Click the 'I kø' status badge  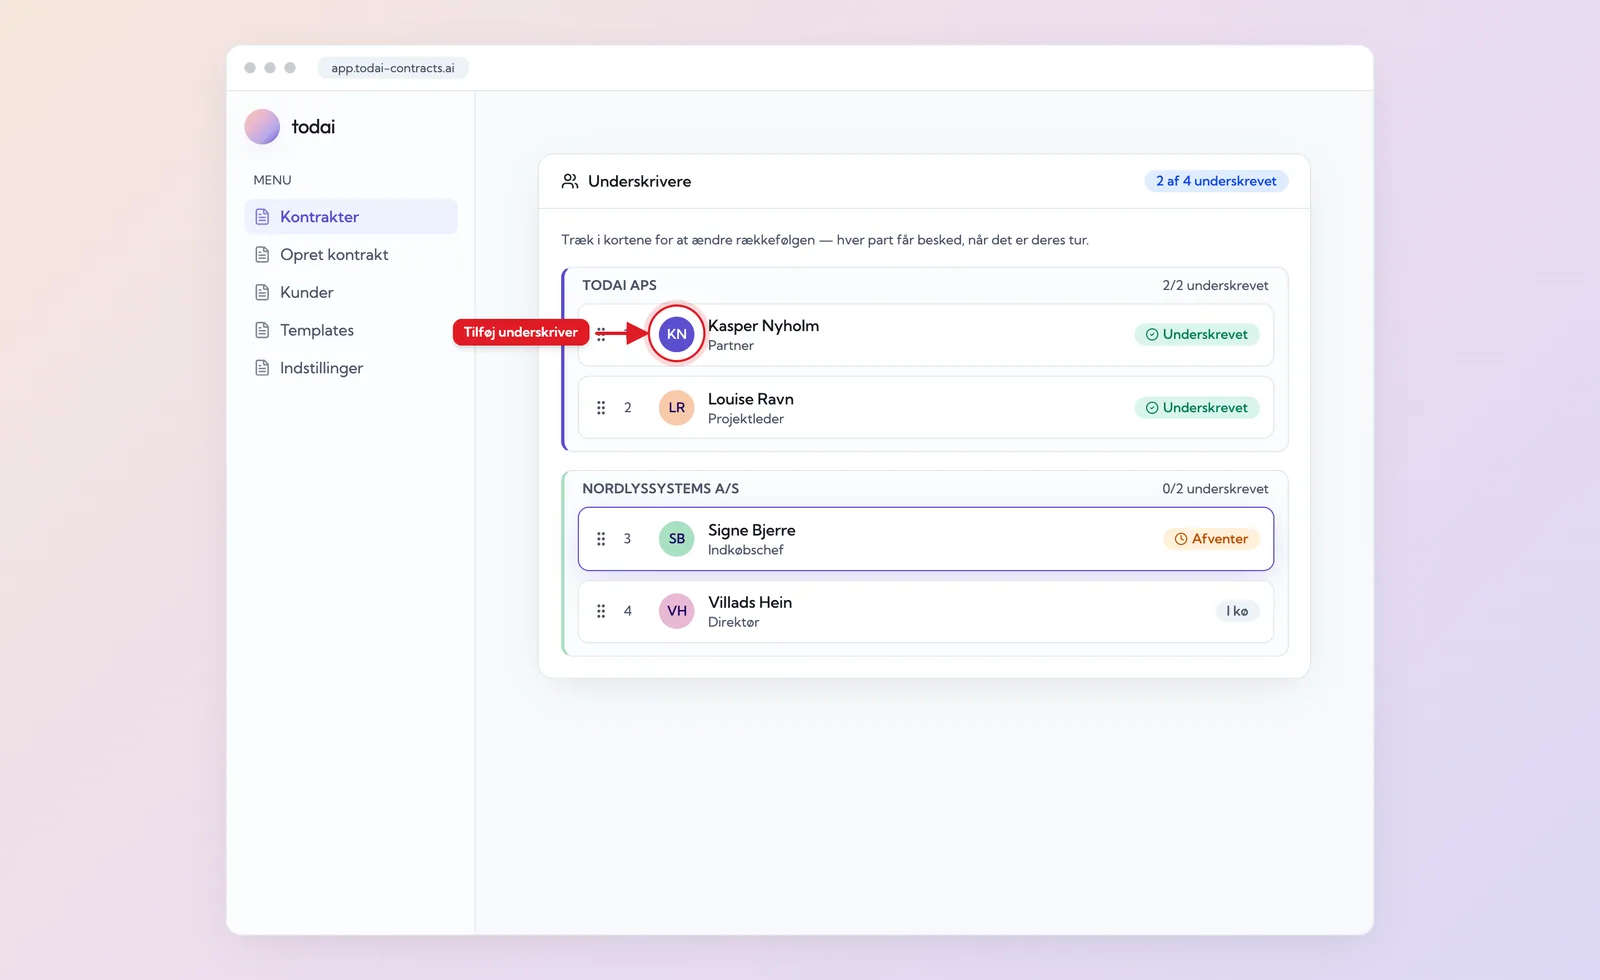click(x=1237, y=611)
